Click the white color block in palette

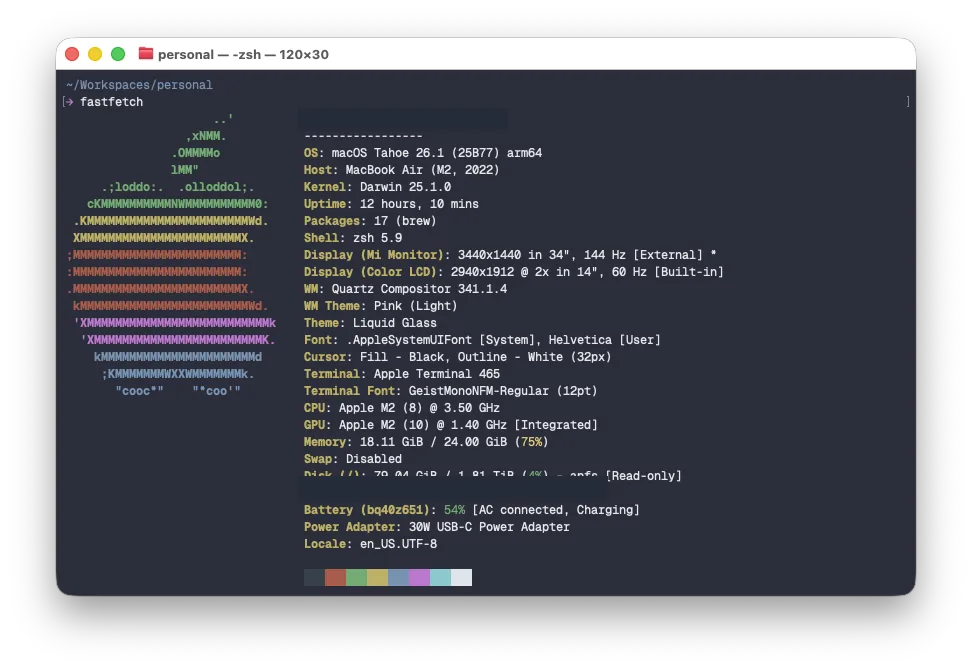462,578
